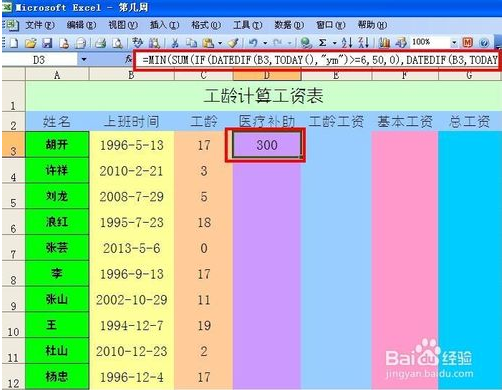This screenshot has width=503, height=390.
Task: Open the 插入 menu
Action: 164,25
